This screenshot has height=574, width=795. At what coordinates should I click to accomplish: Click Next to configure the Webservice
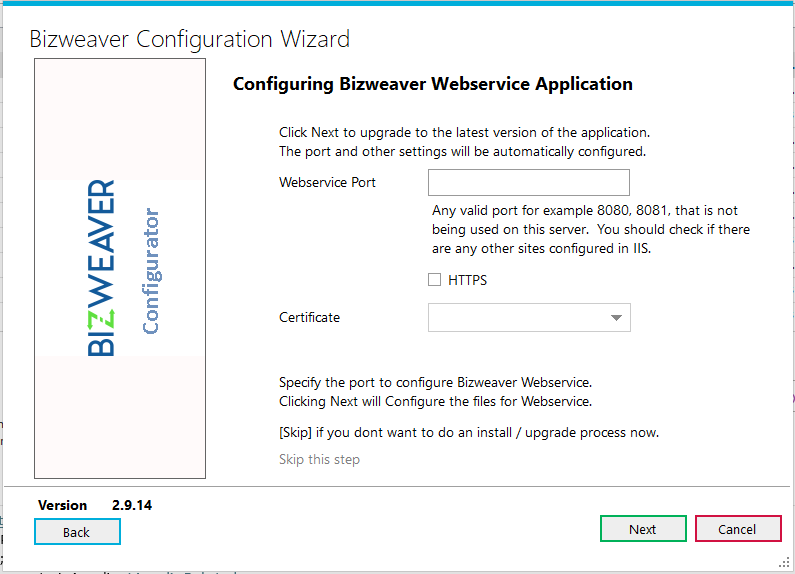(x=643, y=529)
